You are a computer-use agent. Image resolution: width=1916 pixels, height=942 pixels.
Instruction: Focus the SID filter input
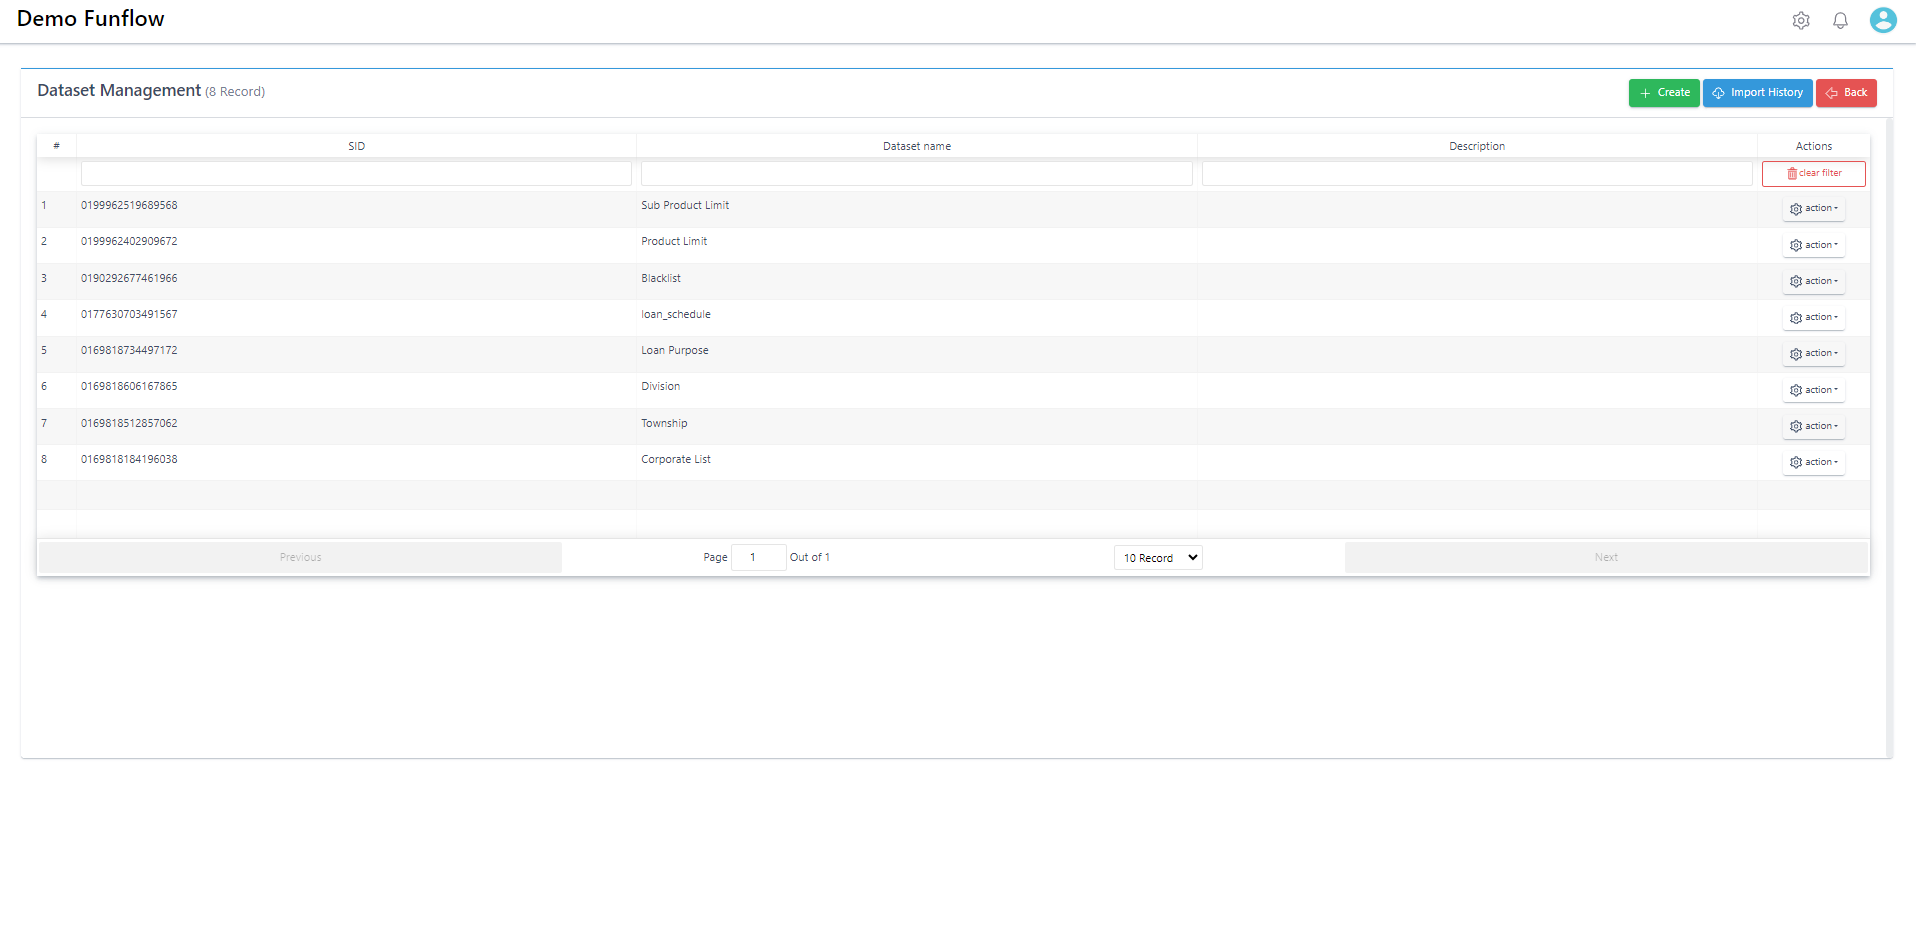(356, 174)
